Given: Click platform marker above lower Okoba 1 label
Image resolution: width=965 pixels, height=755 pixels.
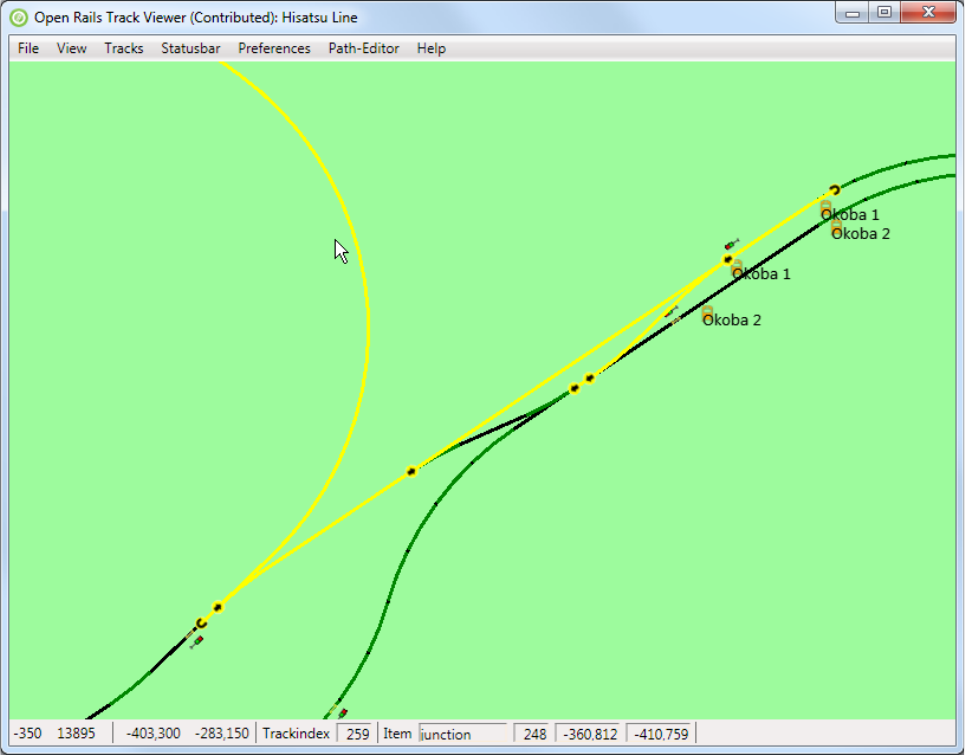Looking at the screenshot, I should pyautogui.click(x=737, y=266).
